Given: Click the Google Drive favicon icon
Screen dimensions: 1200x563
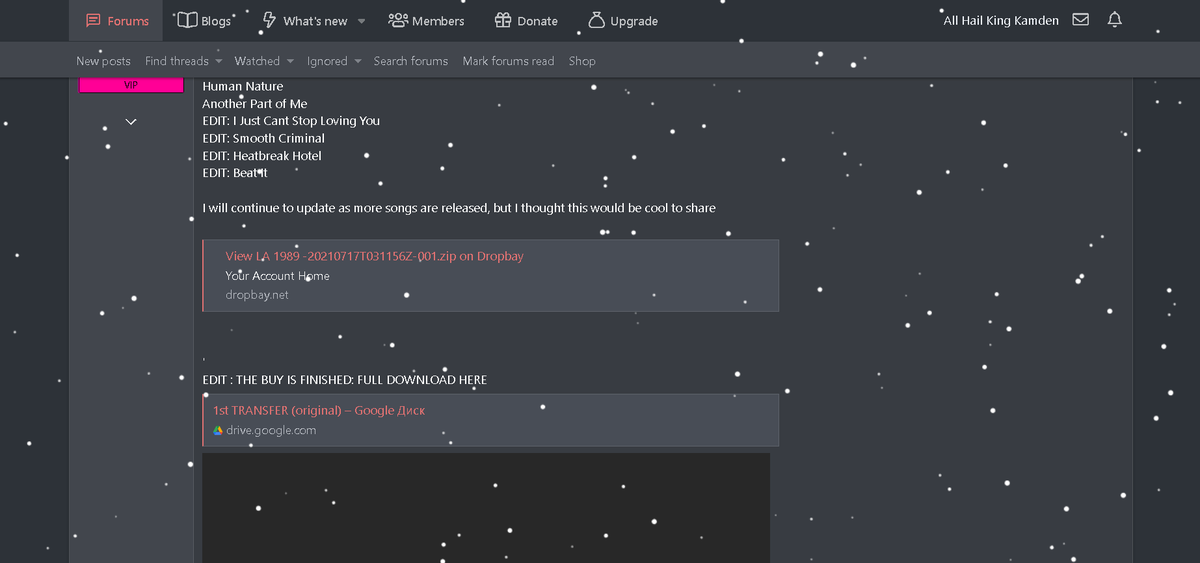Looking at the screenshot, I should (218, 430).
